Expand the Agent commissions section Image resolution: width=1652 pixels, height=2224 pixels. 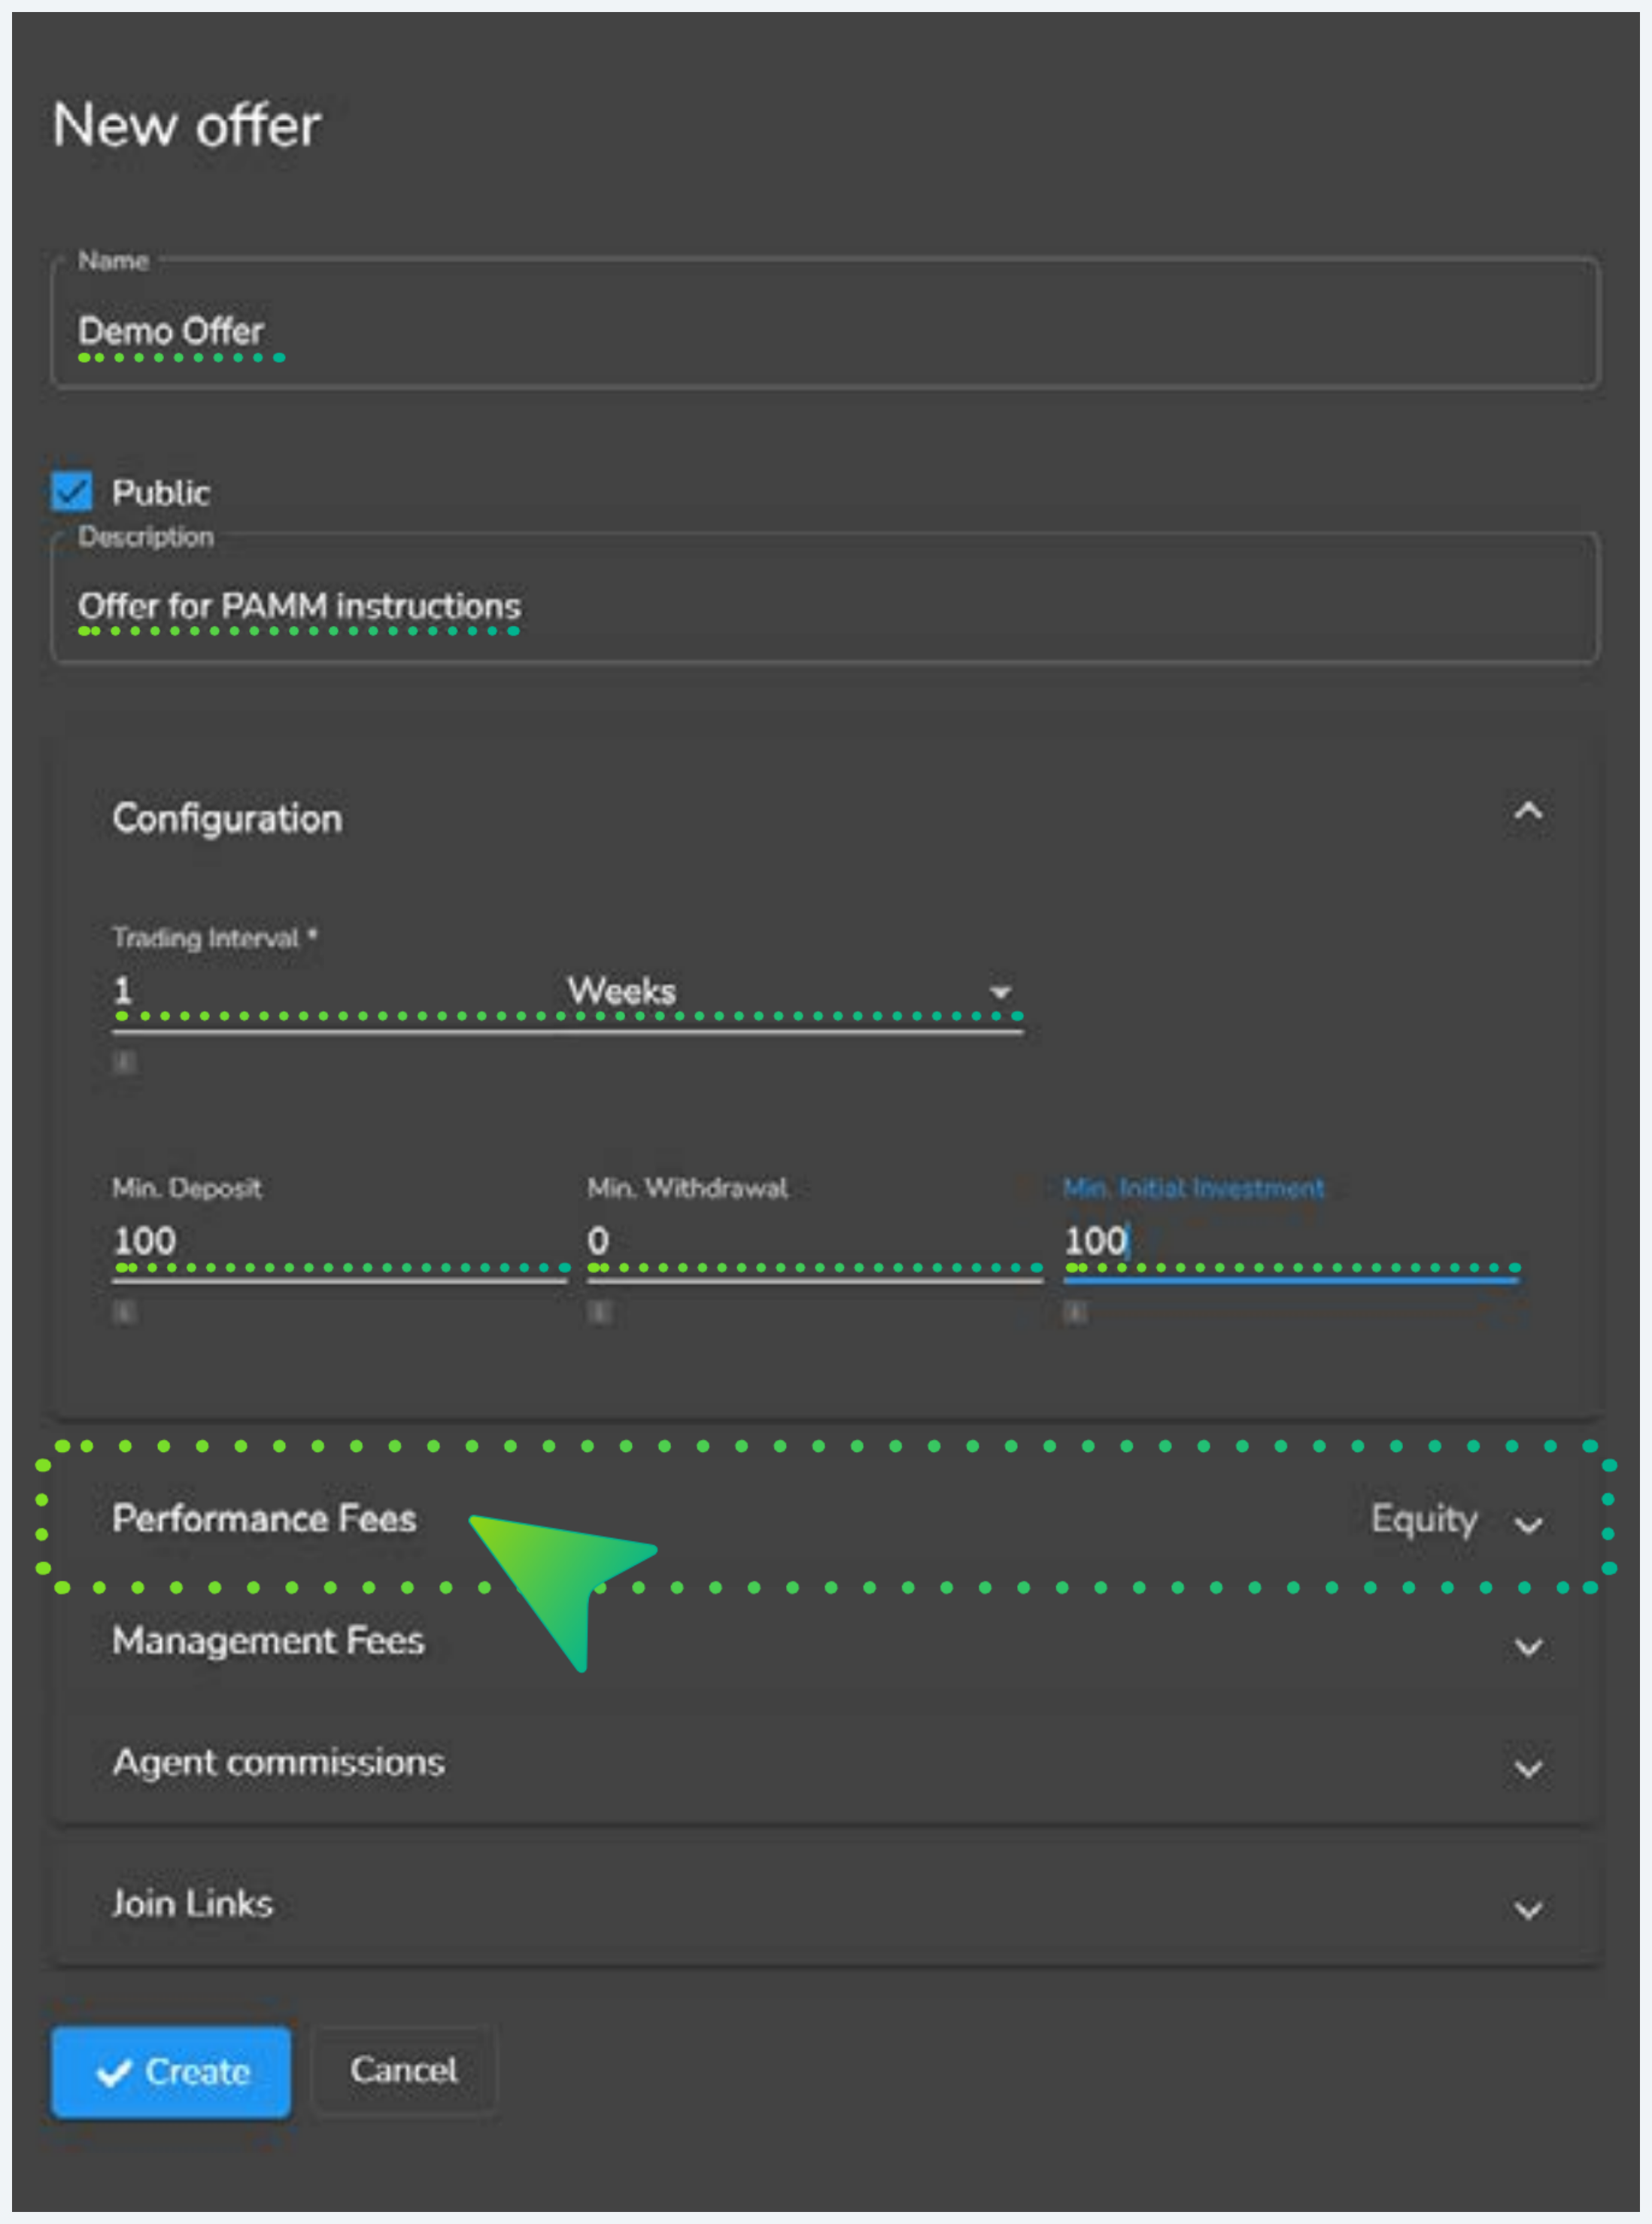coord(825,1764)
